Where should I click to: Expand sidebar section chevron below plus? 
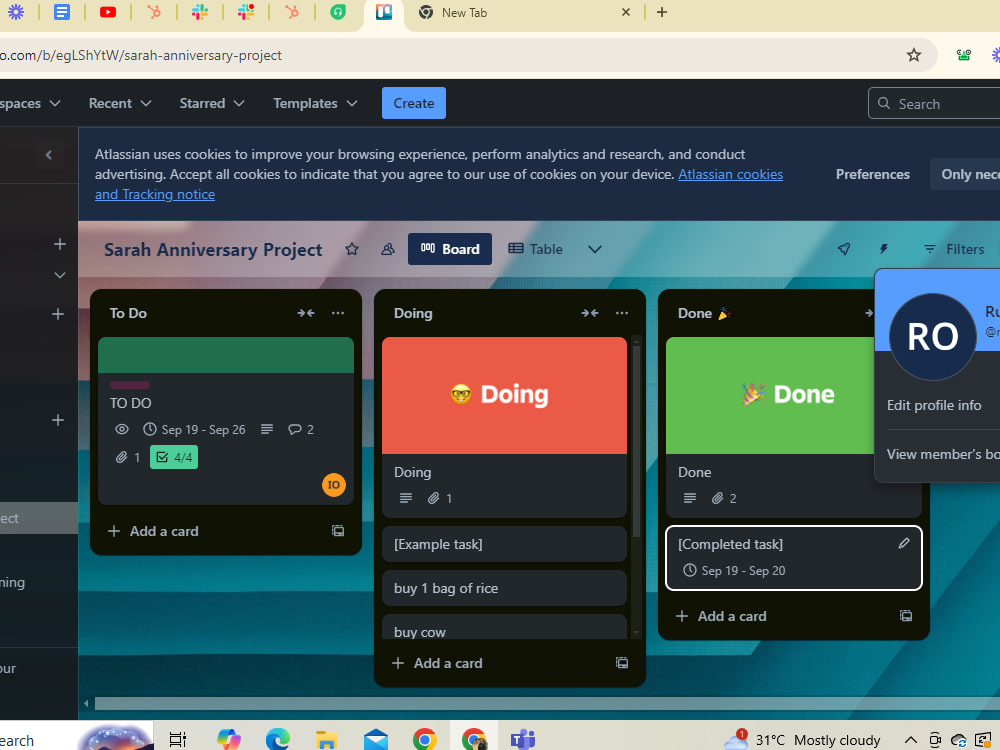[59, 275]
